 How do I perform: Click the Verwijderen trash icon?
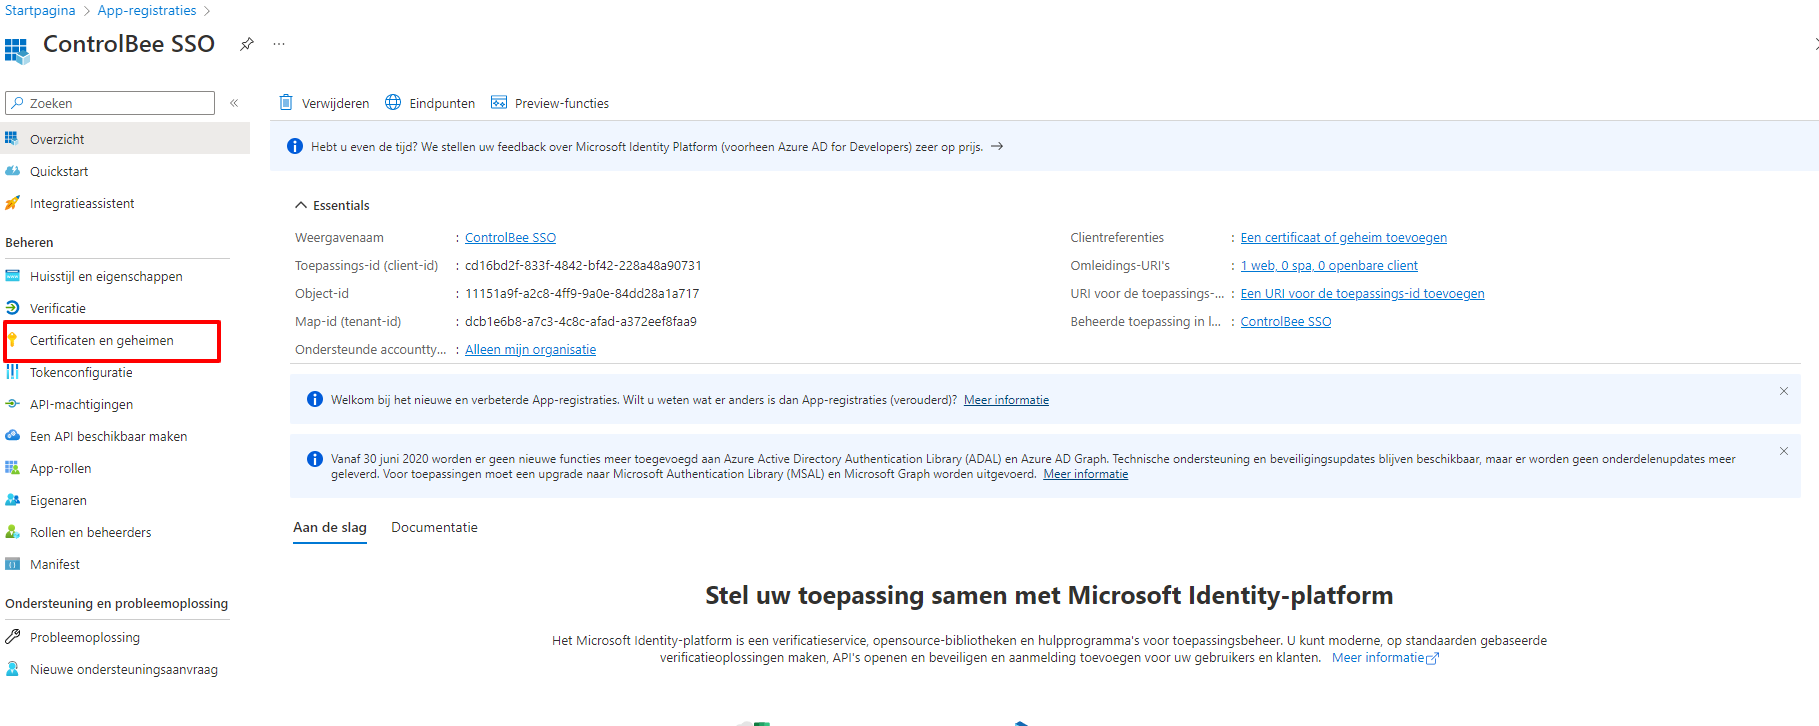(286, 102)
